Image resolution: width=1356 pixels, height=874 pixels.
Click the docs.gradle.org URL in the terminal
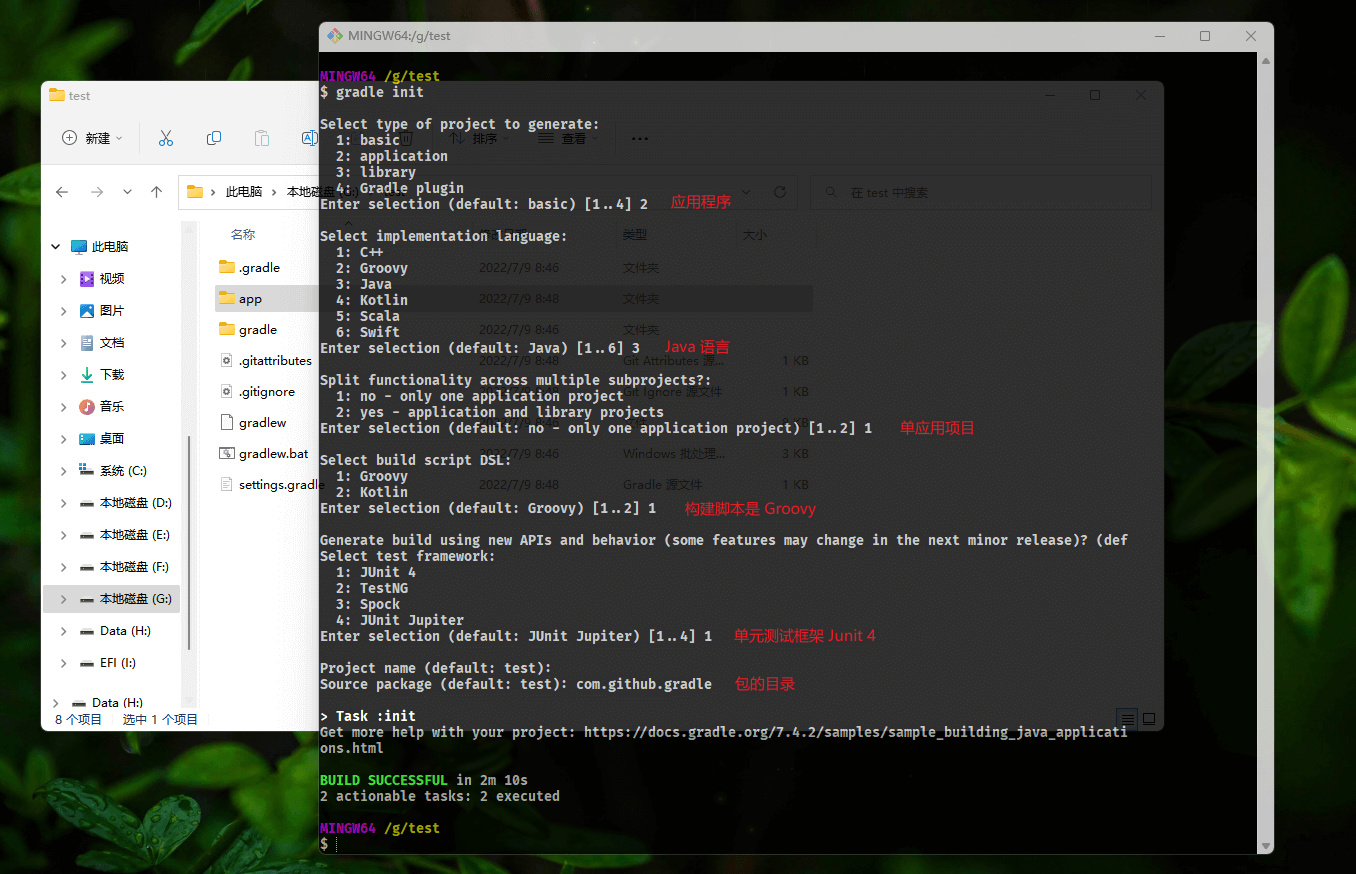point(855,732)
